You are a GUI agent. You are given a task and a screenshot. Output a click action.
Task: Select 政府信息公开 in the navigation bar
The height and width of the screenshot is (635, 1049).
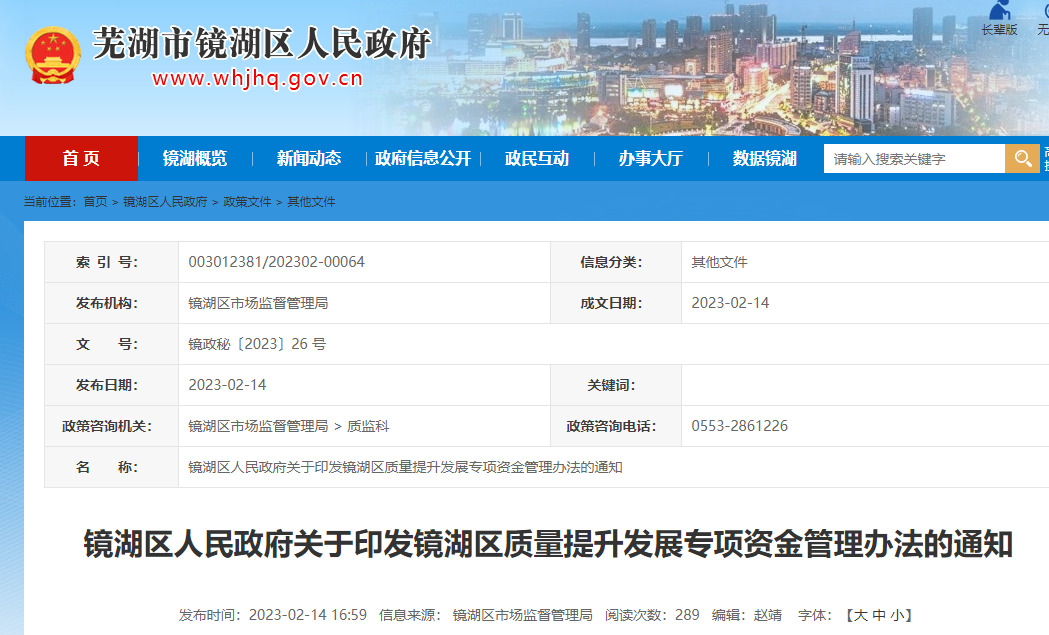click(423, 158)
